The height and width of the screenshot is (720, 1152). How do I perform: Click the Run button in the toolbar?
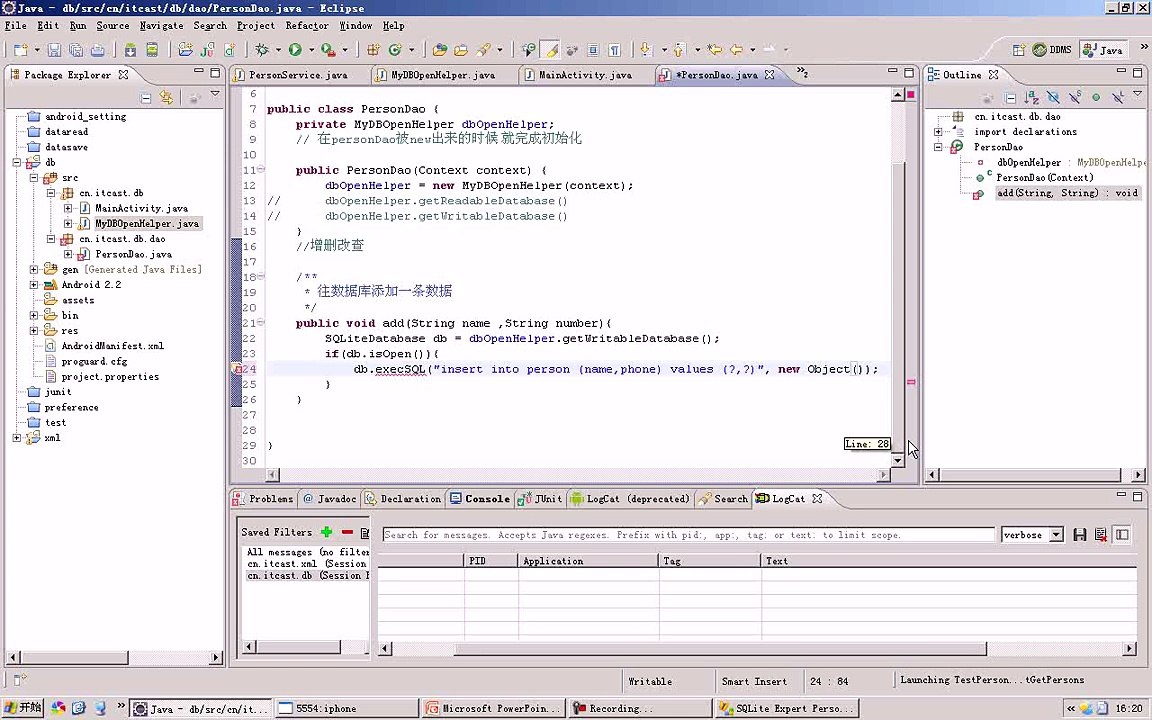click(295, 49)
